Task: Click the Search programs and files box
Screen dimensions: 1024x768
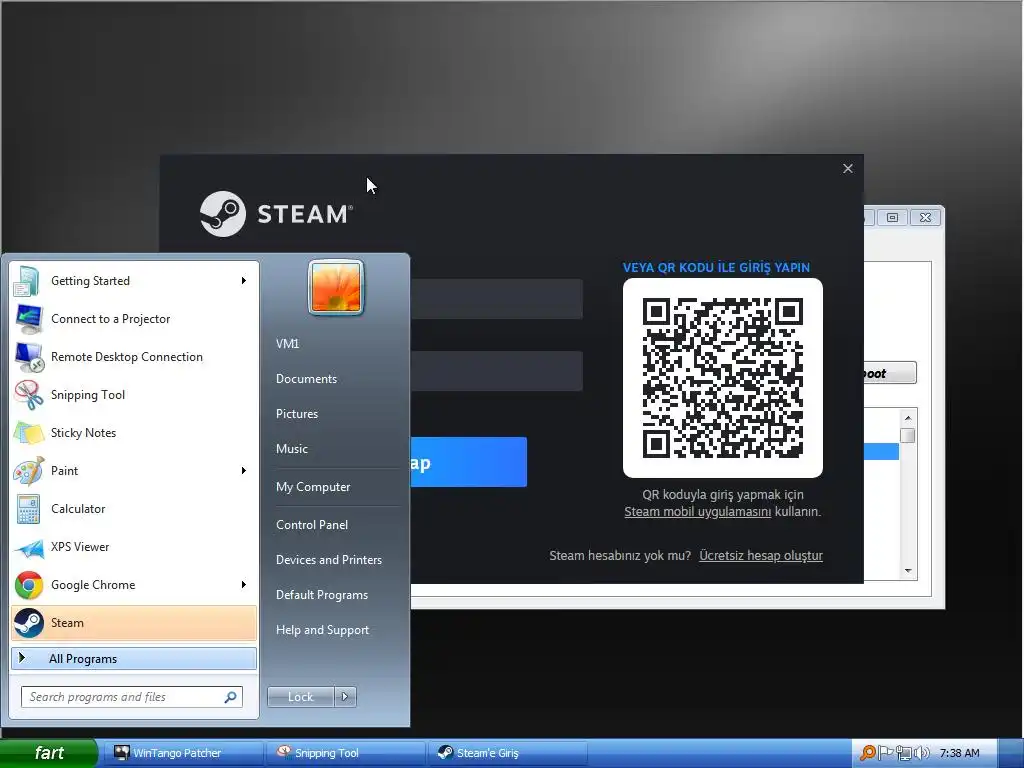Action: [132, 697]
